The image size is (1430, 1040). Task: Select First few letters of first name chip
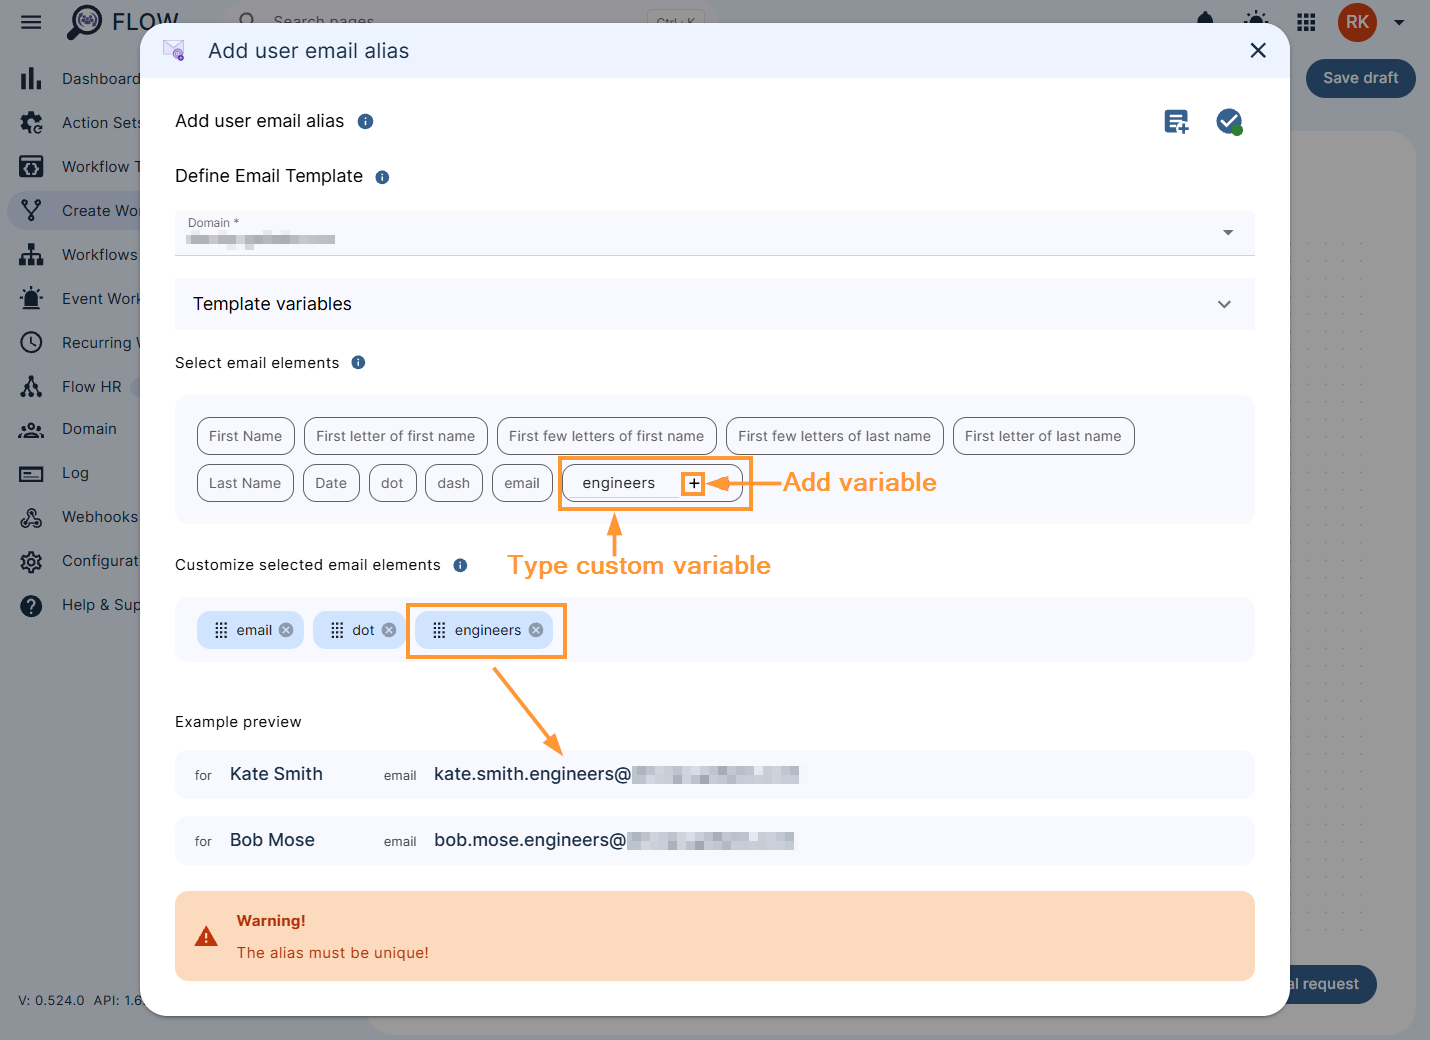click(x=607, y=436)
